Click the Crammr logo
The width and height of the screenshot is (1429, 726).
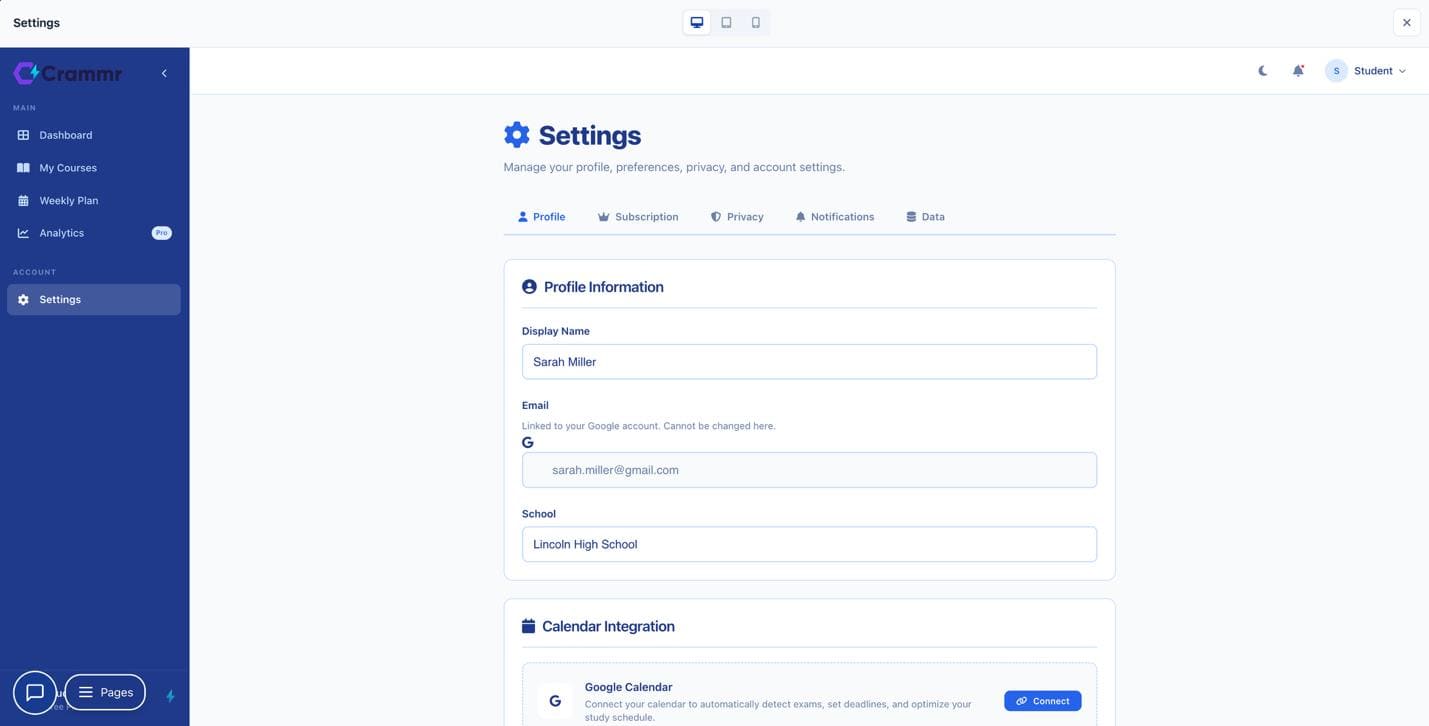67,73
